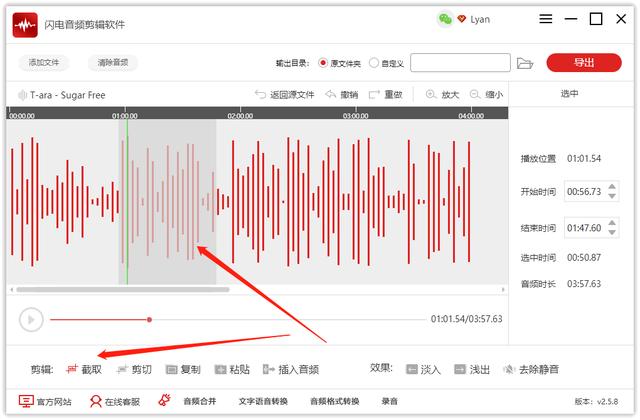
Task: Open 音频格式转换 format converter
Action: [335, 401]
